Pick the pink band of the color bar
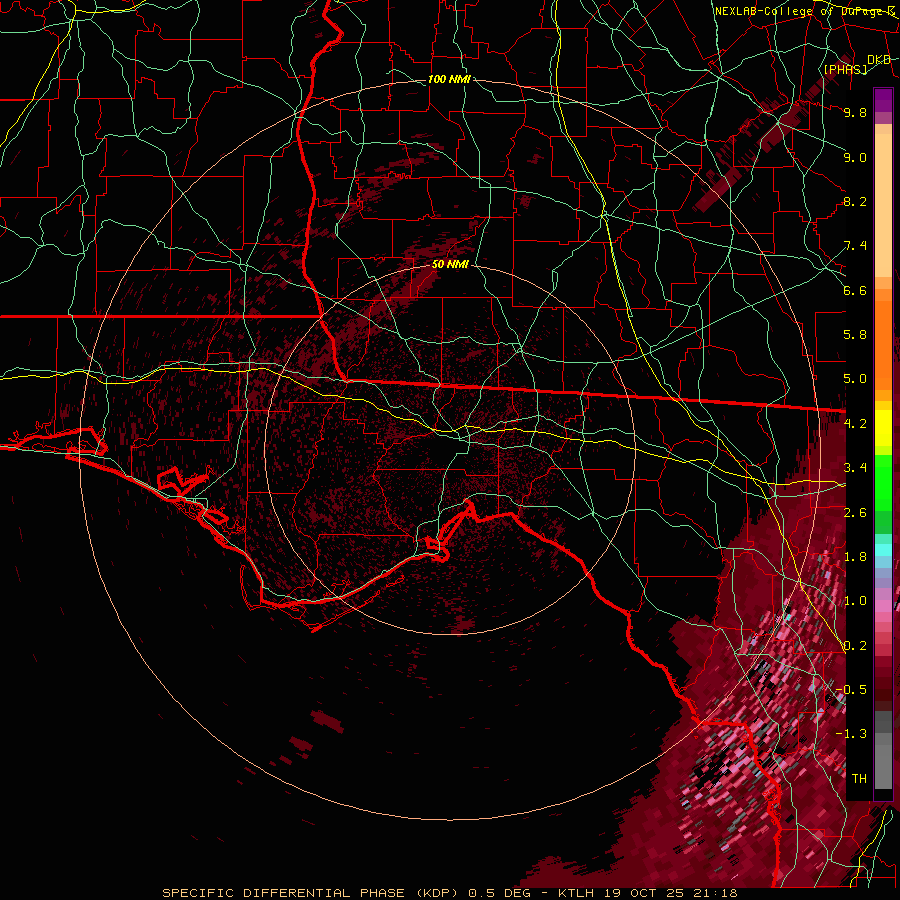This screenshot has height=900, width=900. 883,606
